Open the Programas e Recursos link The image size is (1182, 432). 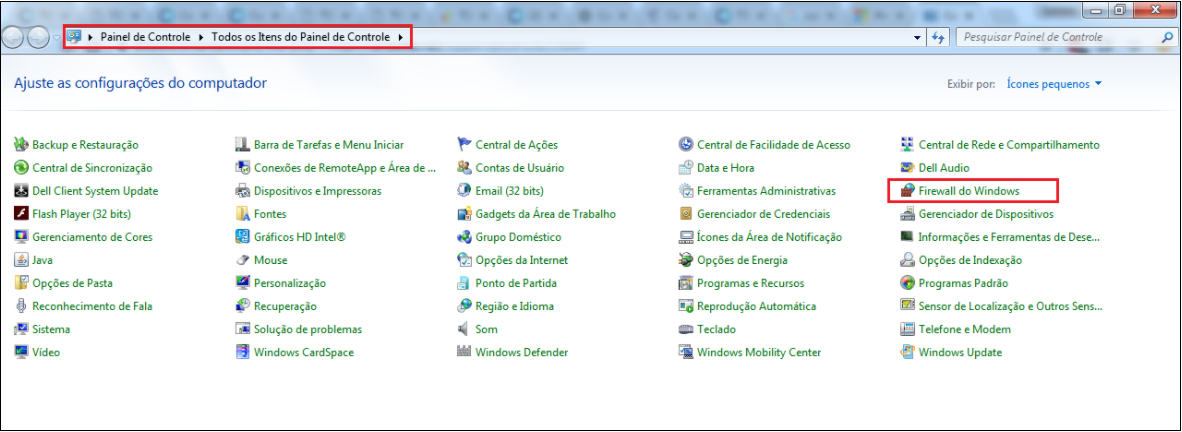tap(751, 283)
